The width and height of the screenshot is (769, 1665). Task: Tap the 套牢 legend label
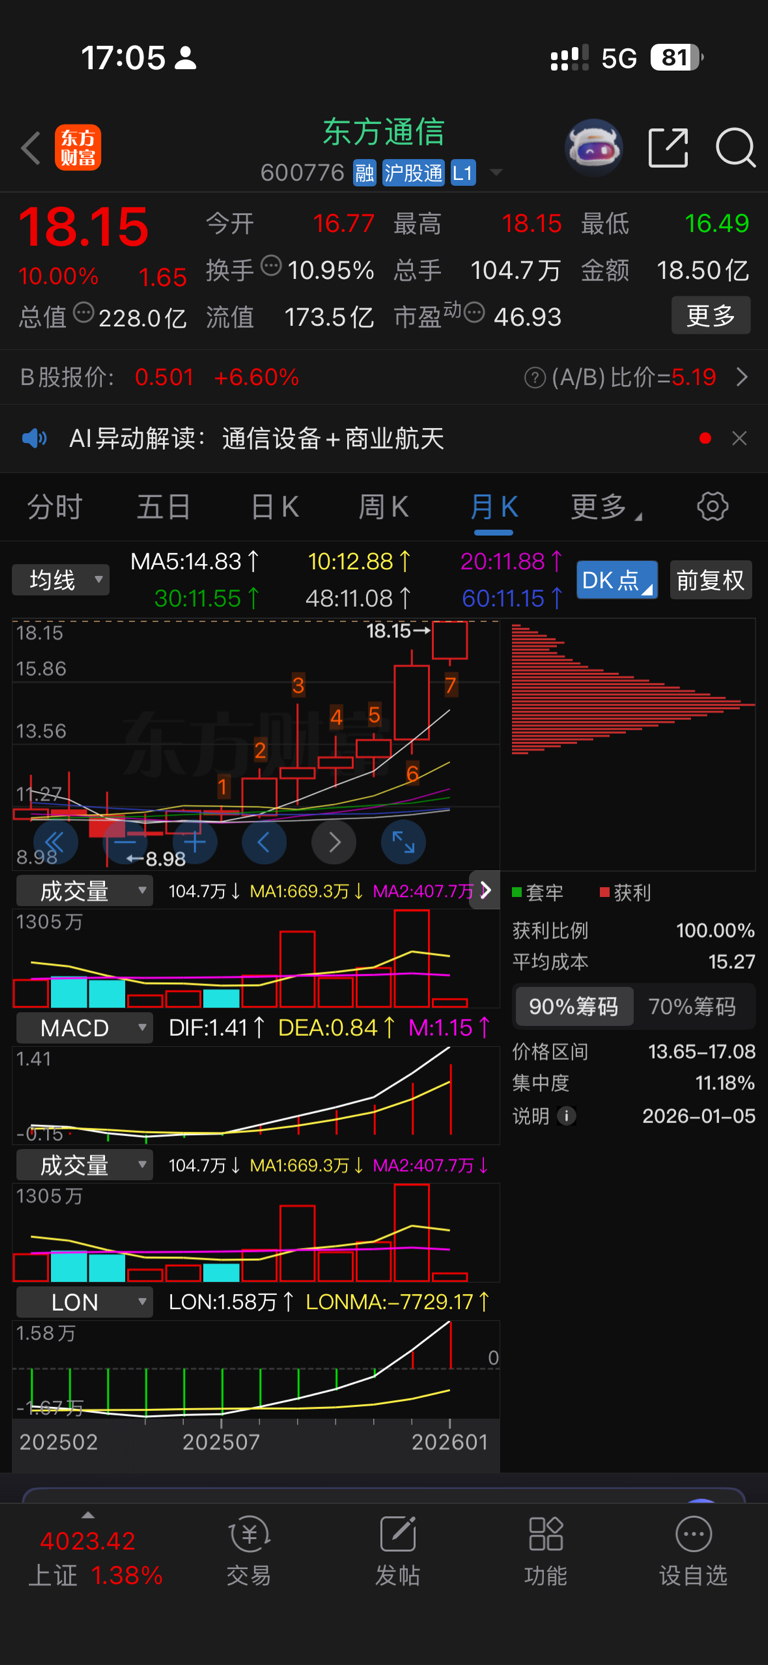click(x=538, y=892)
